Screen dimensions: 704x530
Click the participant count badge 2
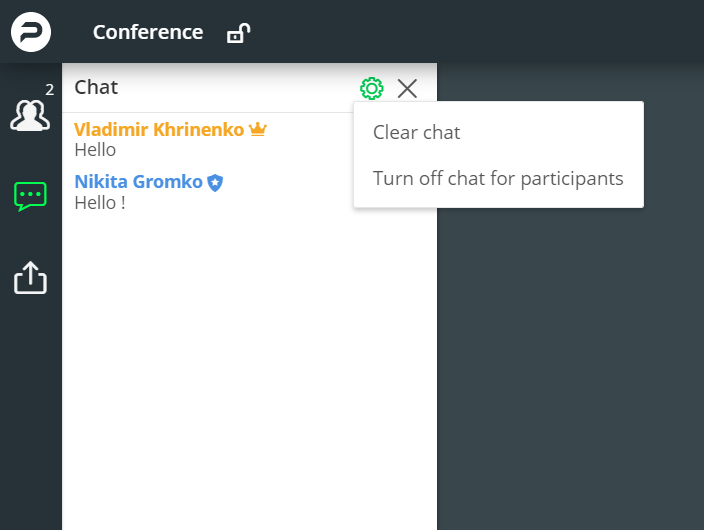(x=49, y=90)
